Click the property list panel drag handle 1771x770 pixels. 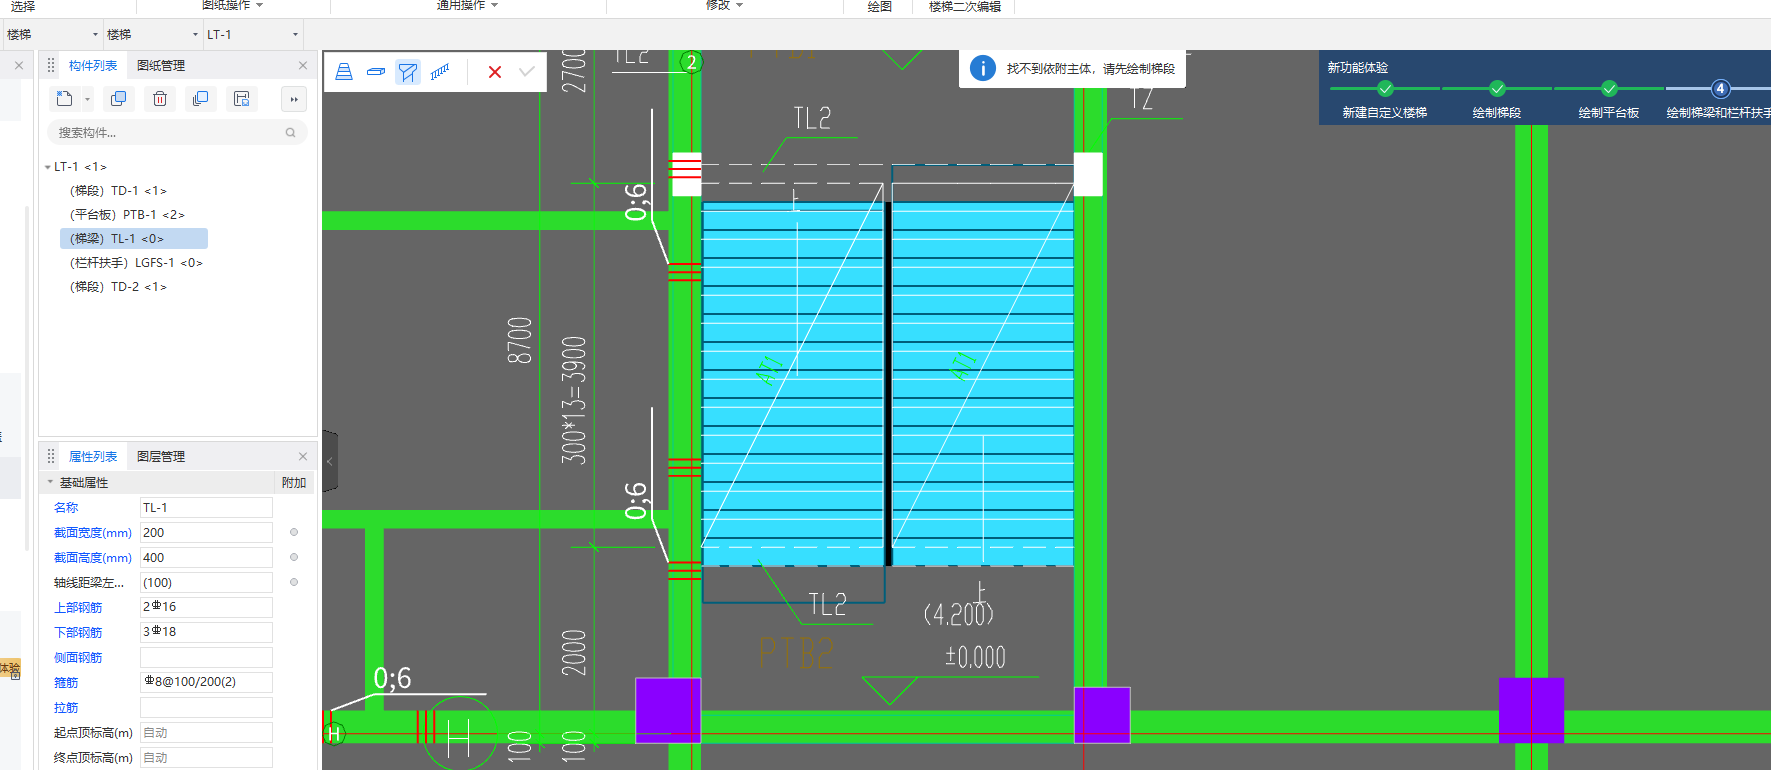(51, 456)
